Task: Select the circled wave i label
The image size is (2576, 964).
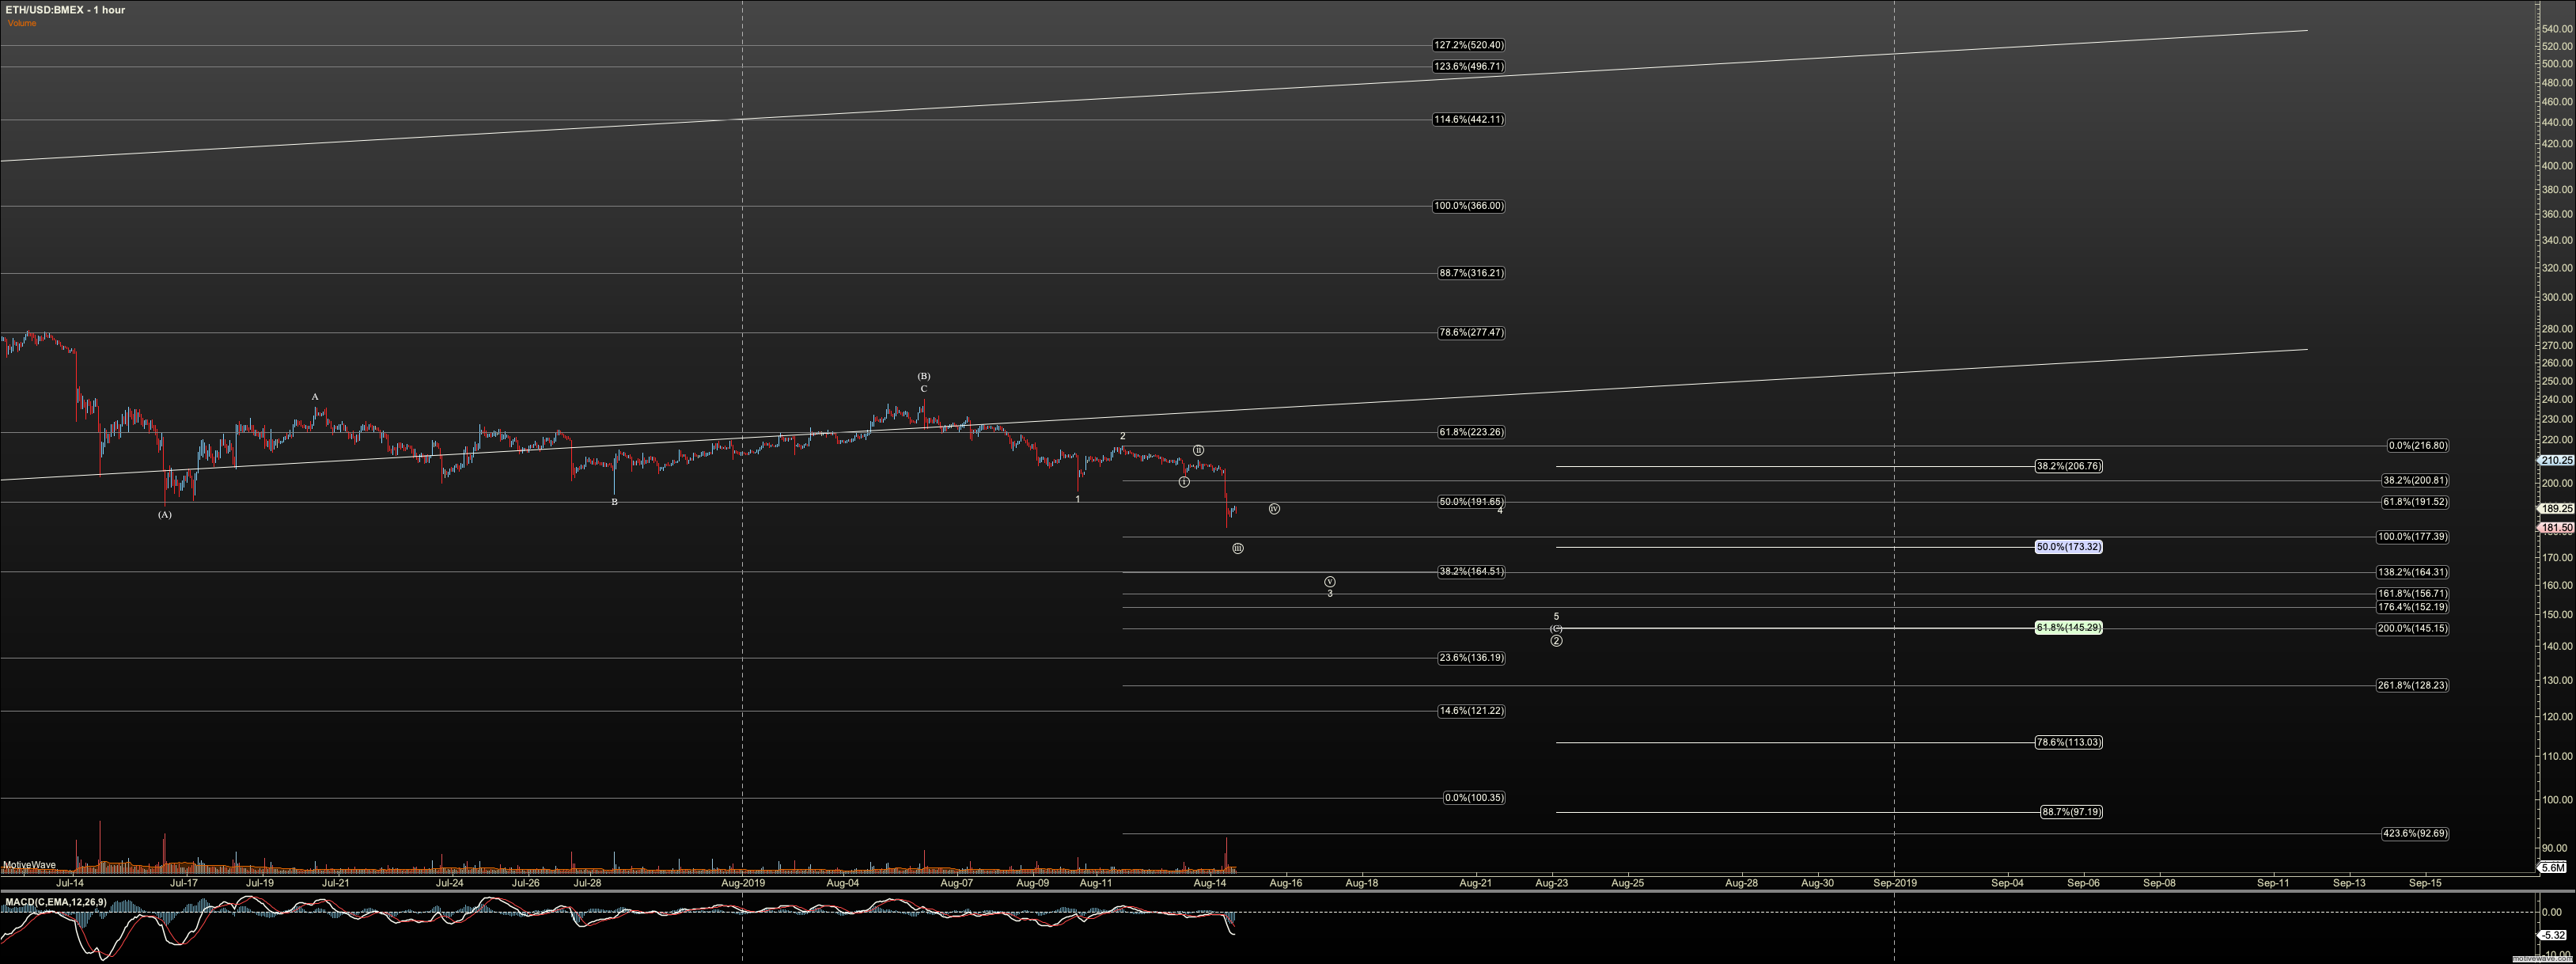Action: pyautogui.click(x=1184, y=482)
